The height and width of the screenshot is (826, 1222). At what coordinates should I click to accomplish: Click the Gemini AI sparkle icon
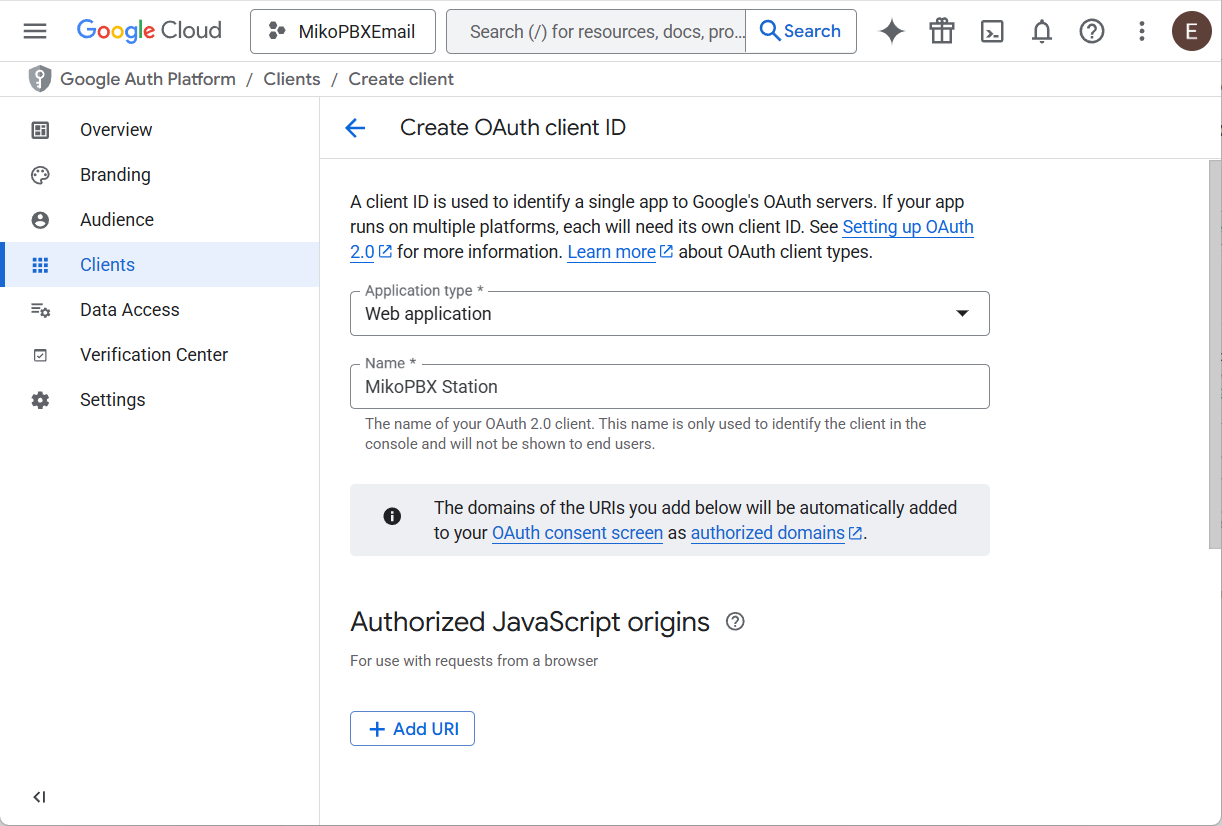coord(892,31)
